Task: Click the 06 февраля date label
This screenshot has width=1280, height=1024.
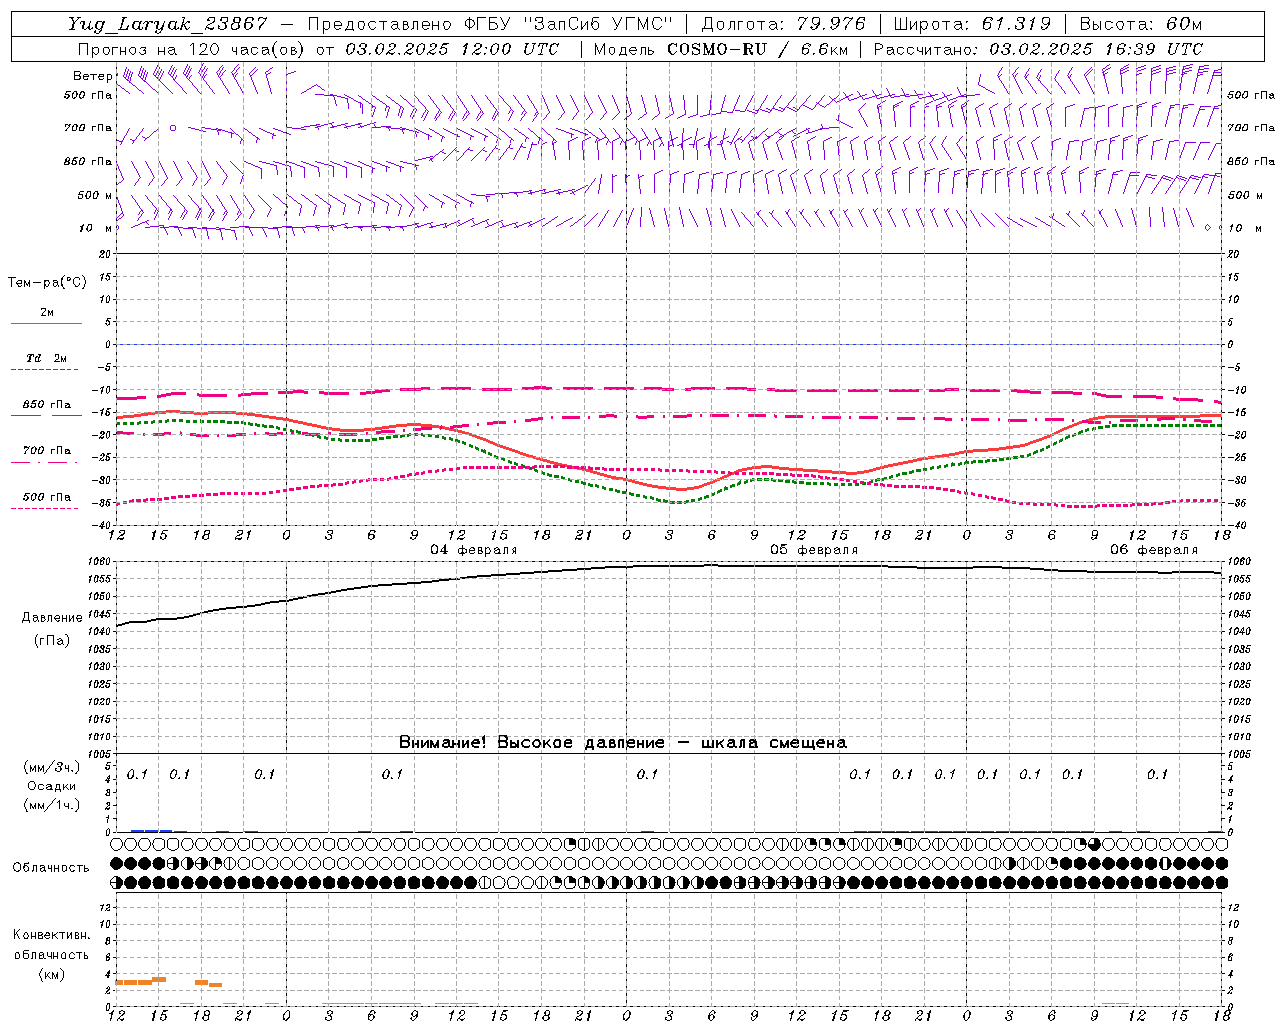Action: tap(1154, 550)
